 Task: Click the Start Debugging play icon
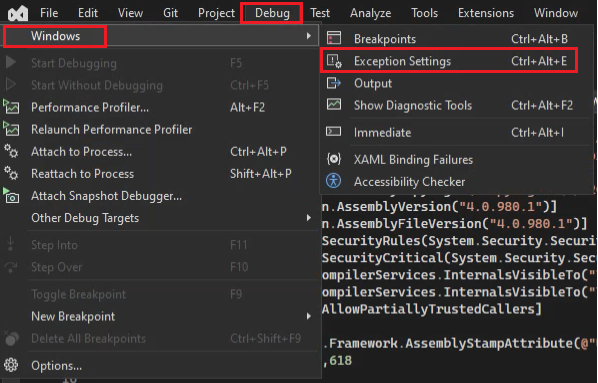(x=11, y=63)
